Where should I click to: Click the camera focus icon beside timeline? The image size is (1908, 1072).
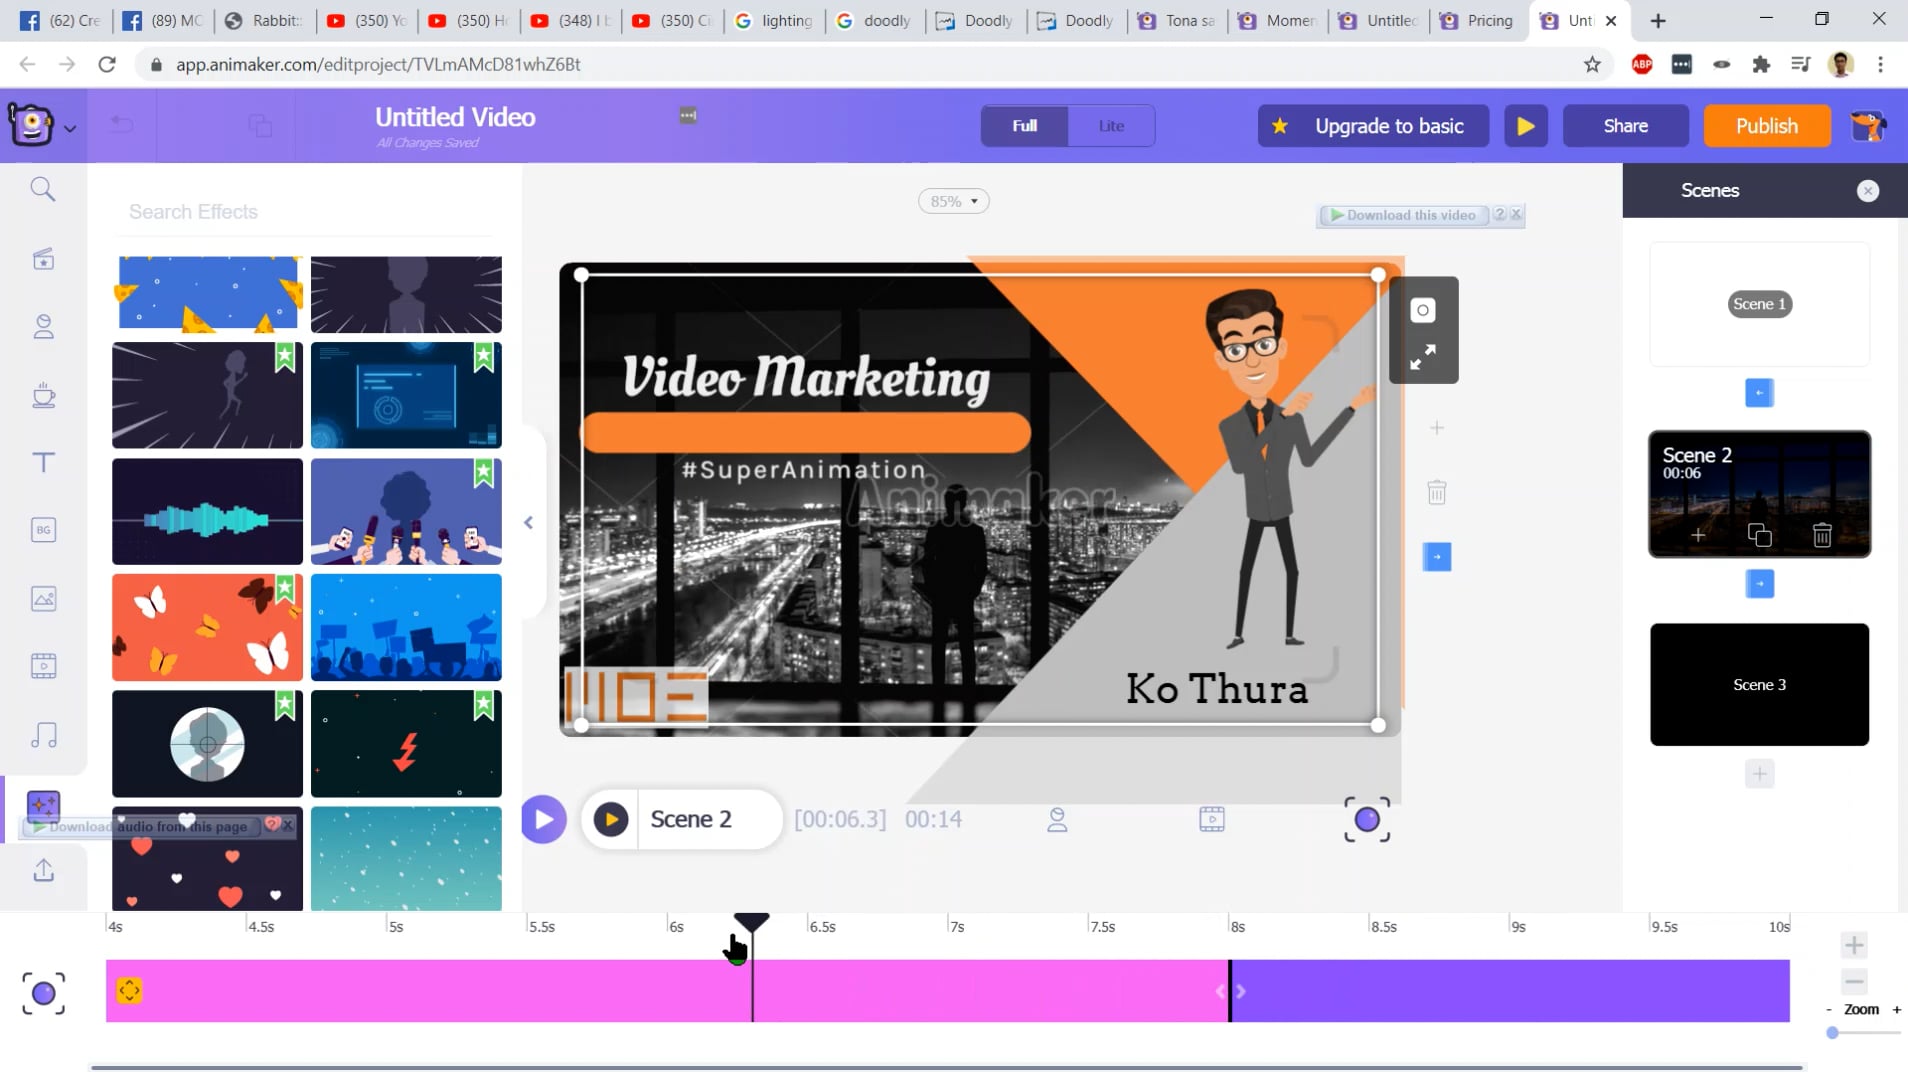tap(43, 993)
